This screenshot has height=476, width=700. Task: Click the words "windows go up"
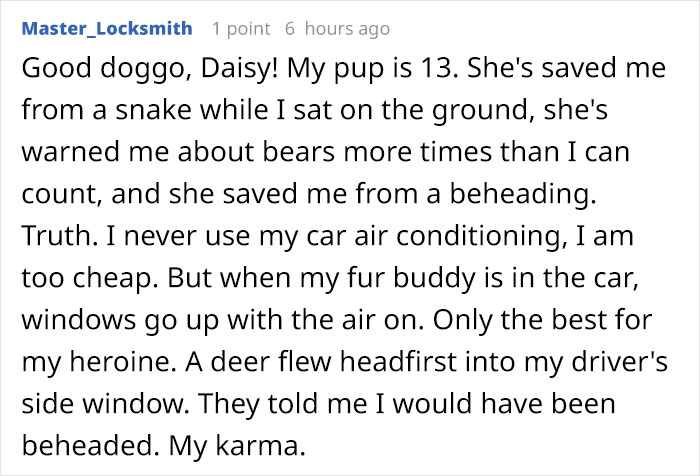(120, 320)
